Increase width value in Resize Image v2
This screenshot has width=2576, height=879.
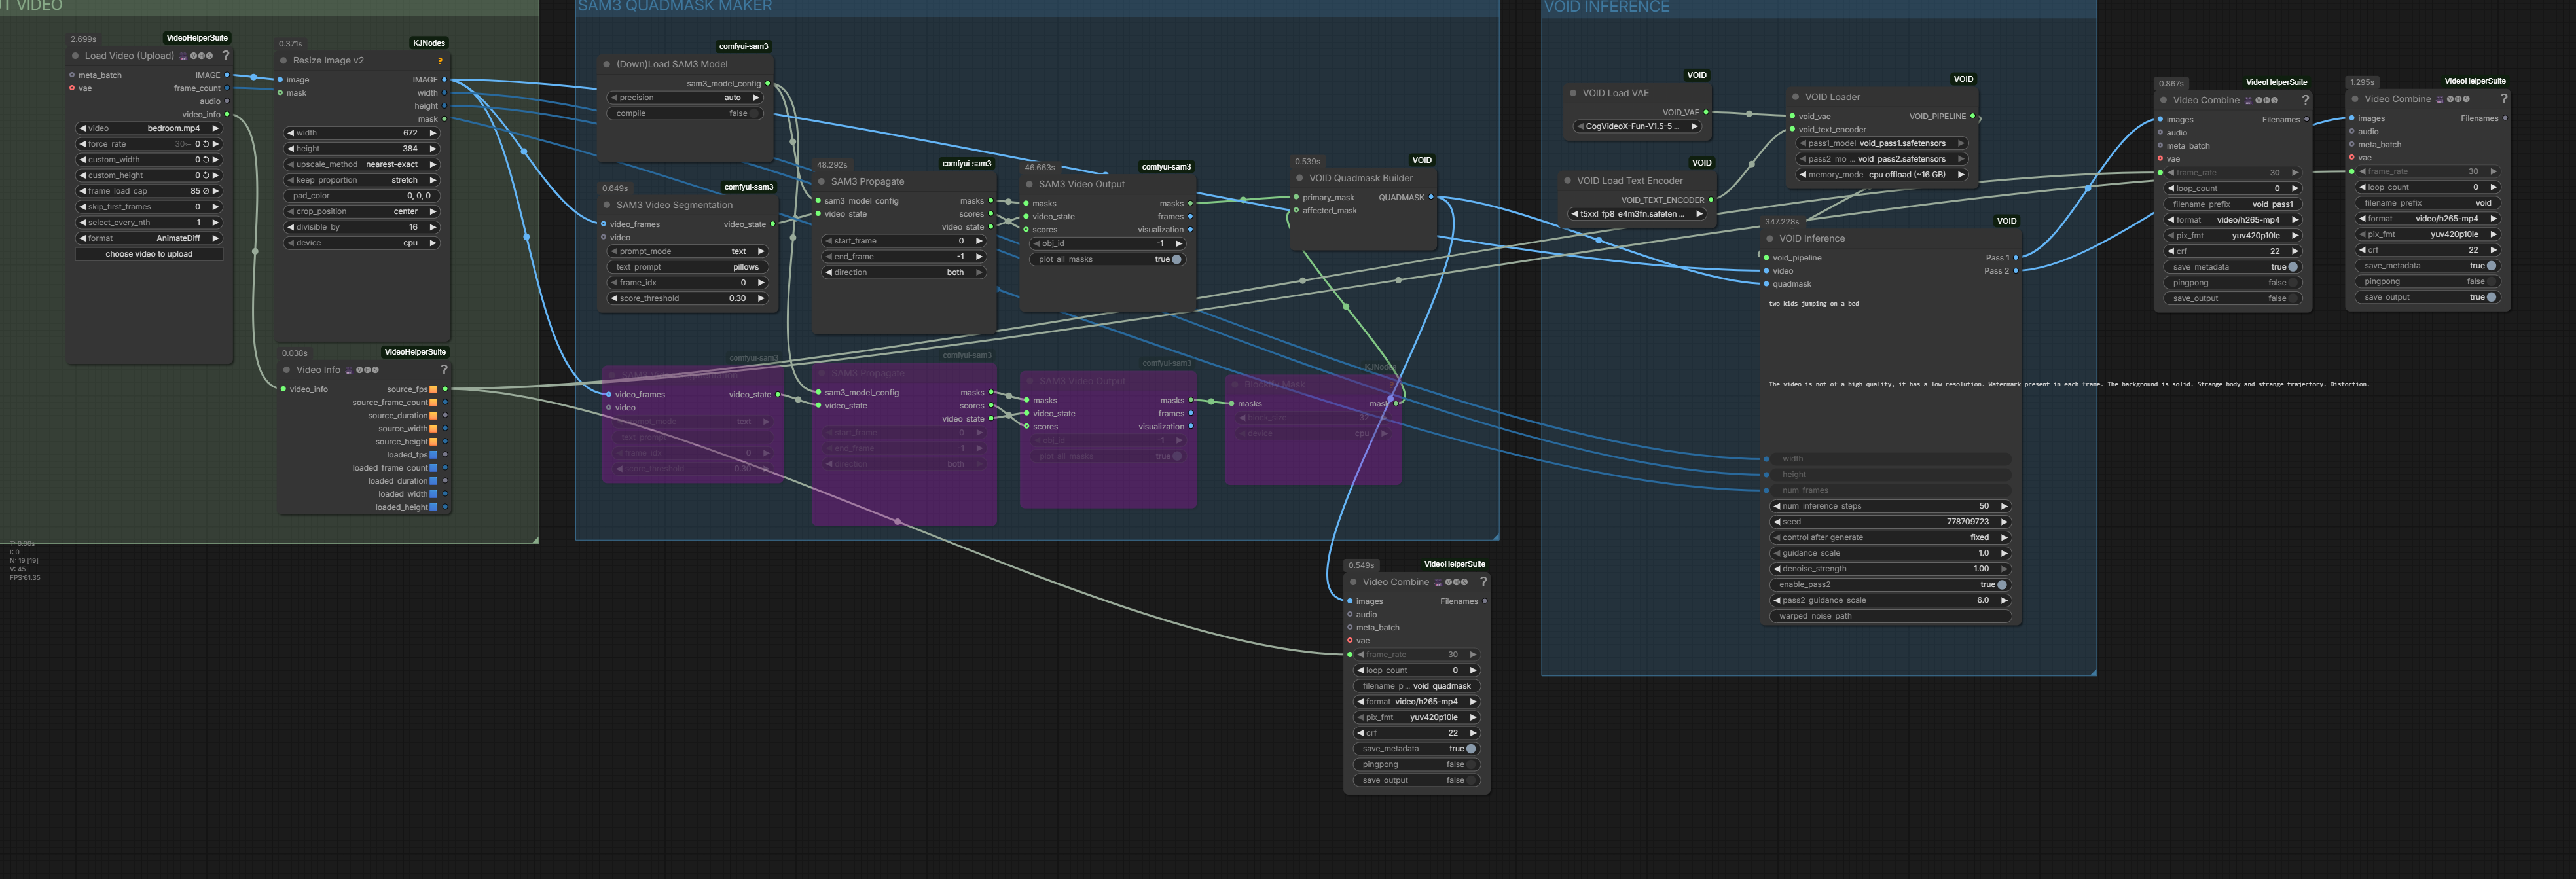(433, 133)
